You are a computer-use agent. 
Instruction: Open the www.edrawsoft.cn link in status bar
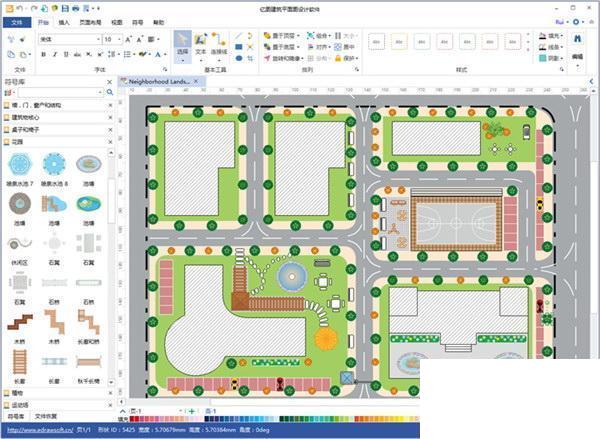tap(40, 430)
